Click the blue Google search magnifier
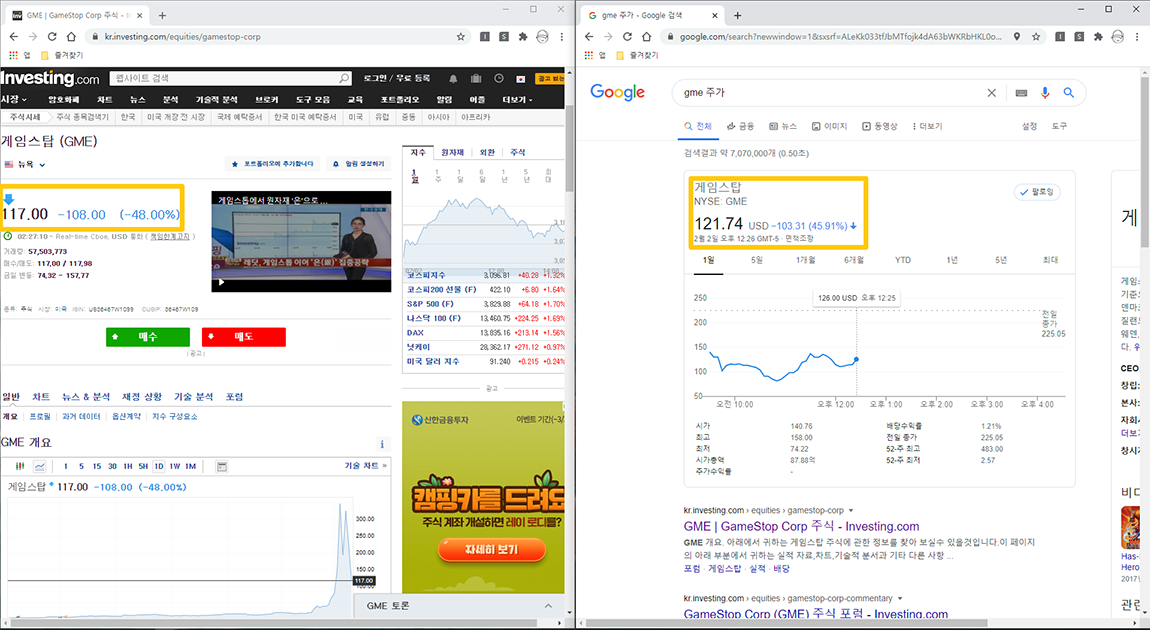The height and width of the screenshot is (630, 1150). tap(1069, 93)
